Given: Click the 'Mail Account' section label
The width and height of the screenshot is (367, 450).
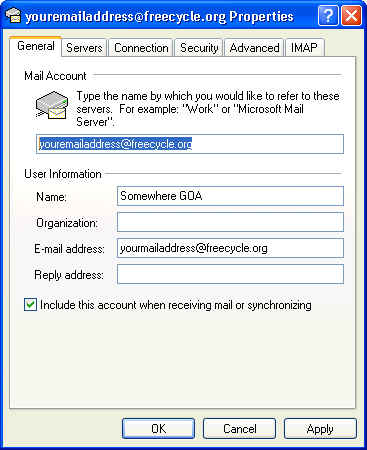Looking at the screenshot, I should (x=55, y=76).
